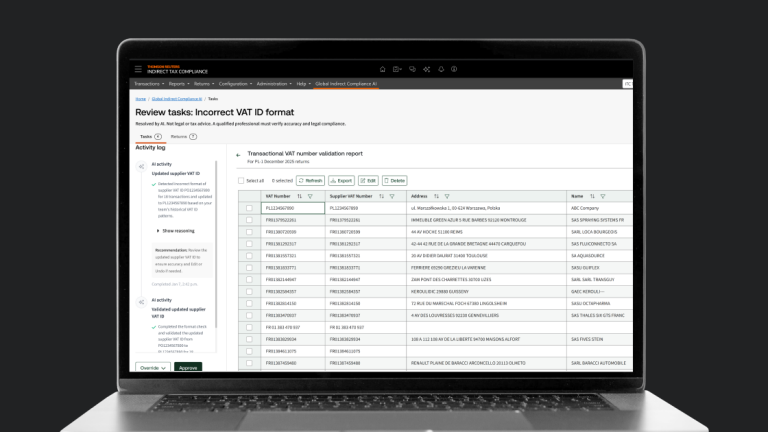Viewport: 768px width, 432px height.
Task: Open the task list icon in header
Action: 397,69
